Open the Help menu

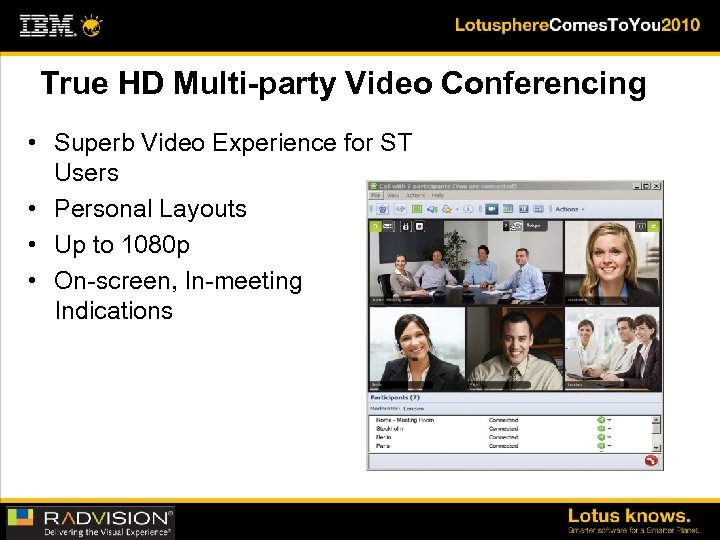click(x=438, y=195)
